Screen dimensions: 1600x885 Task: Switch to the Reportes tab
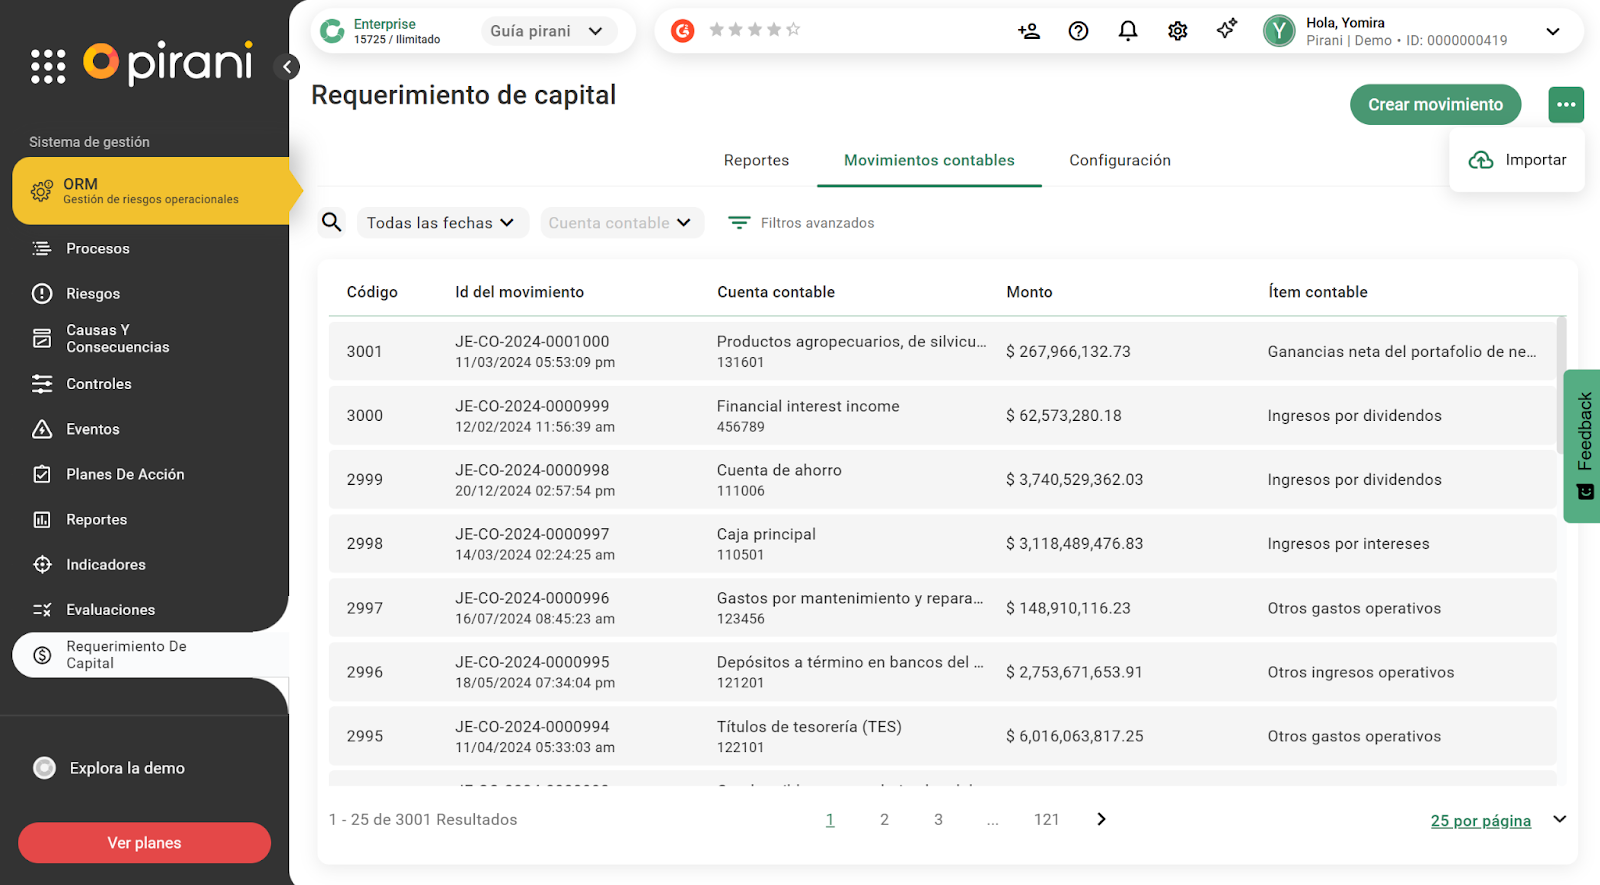[x=756, y=160]
